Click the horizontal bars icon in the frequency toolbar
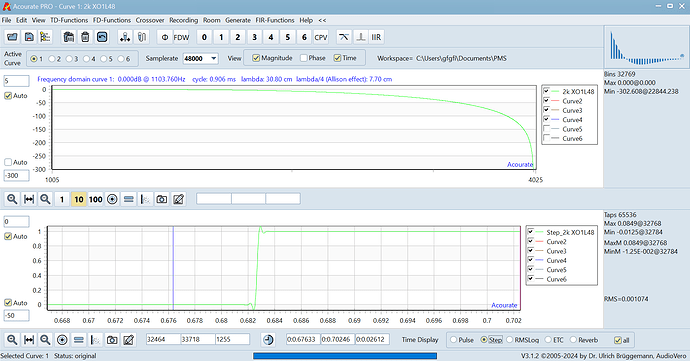 (128, 199)
